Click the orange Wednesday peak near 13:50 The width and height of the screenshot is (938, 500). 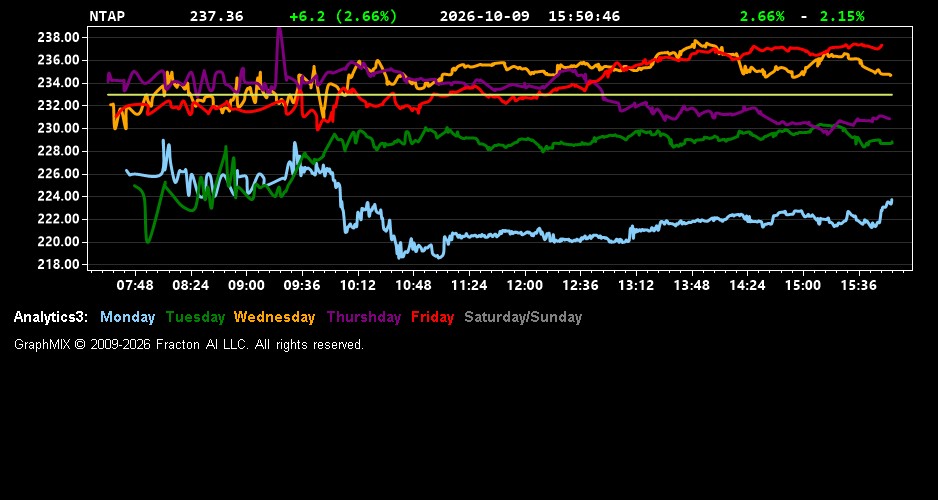pyautogui.click(x=695, y=41)
